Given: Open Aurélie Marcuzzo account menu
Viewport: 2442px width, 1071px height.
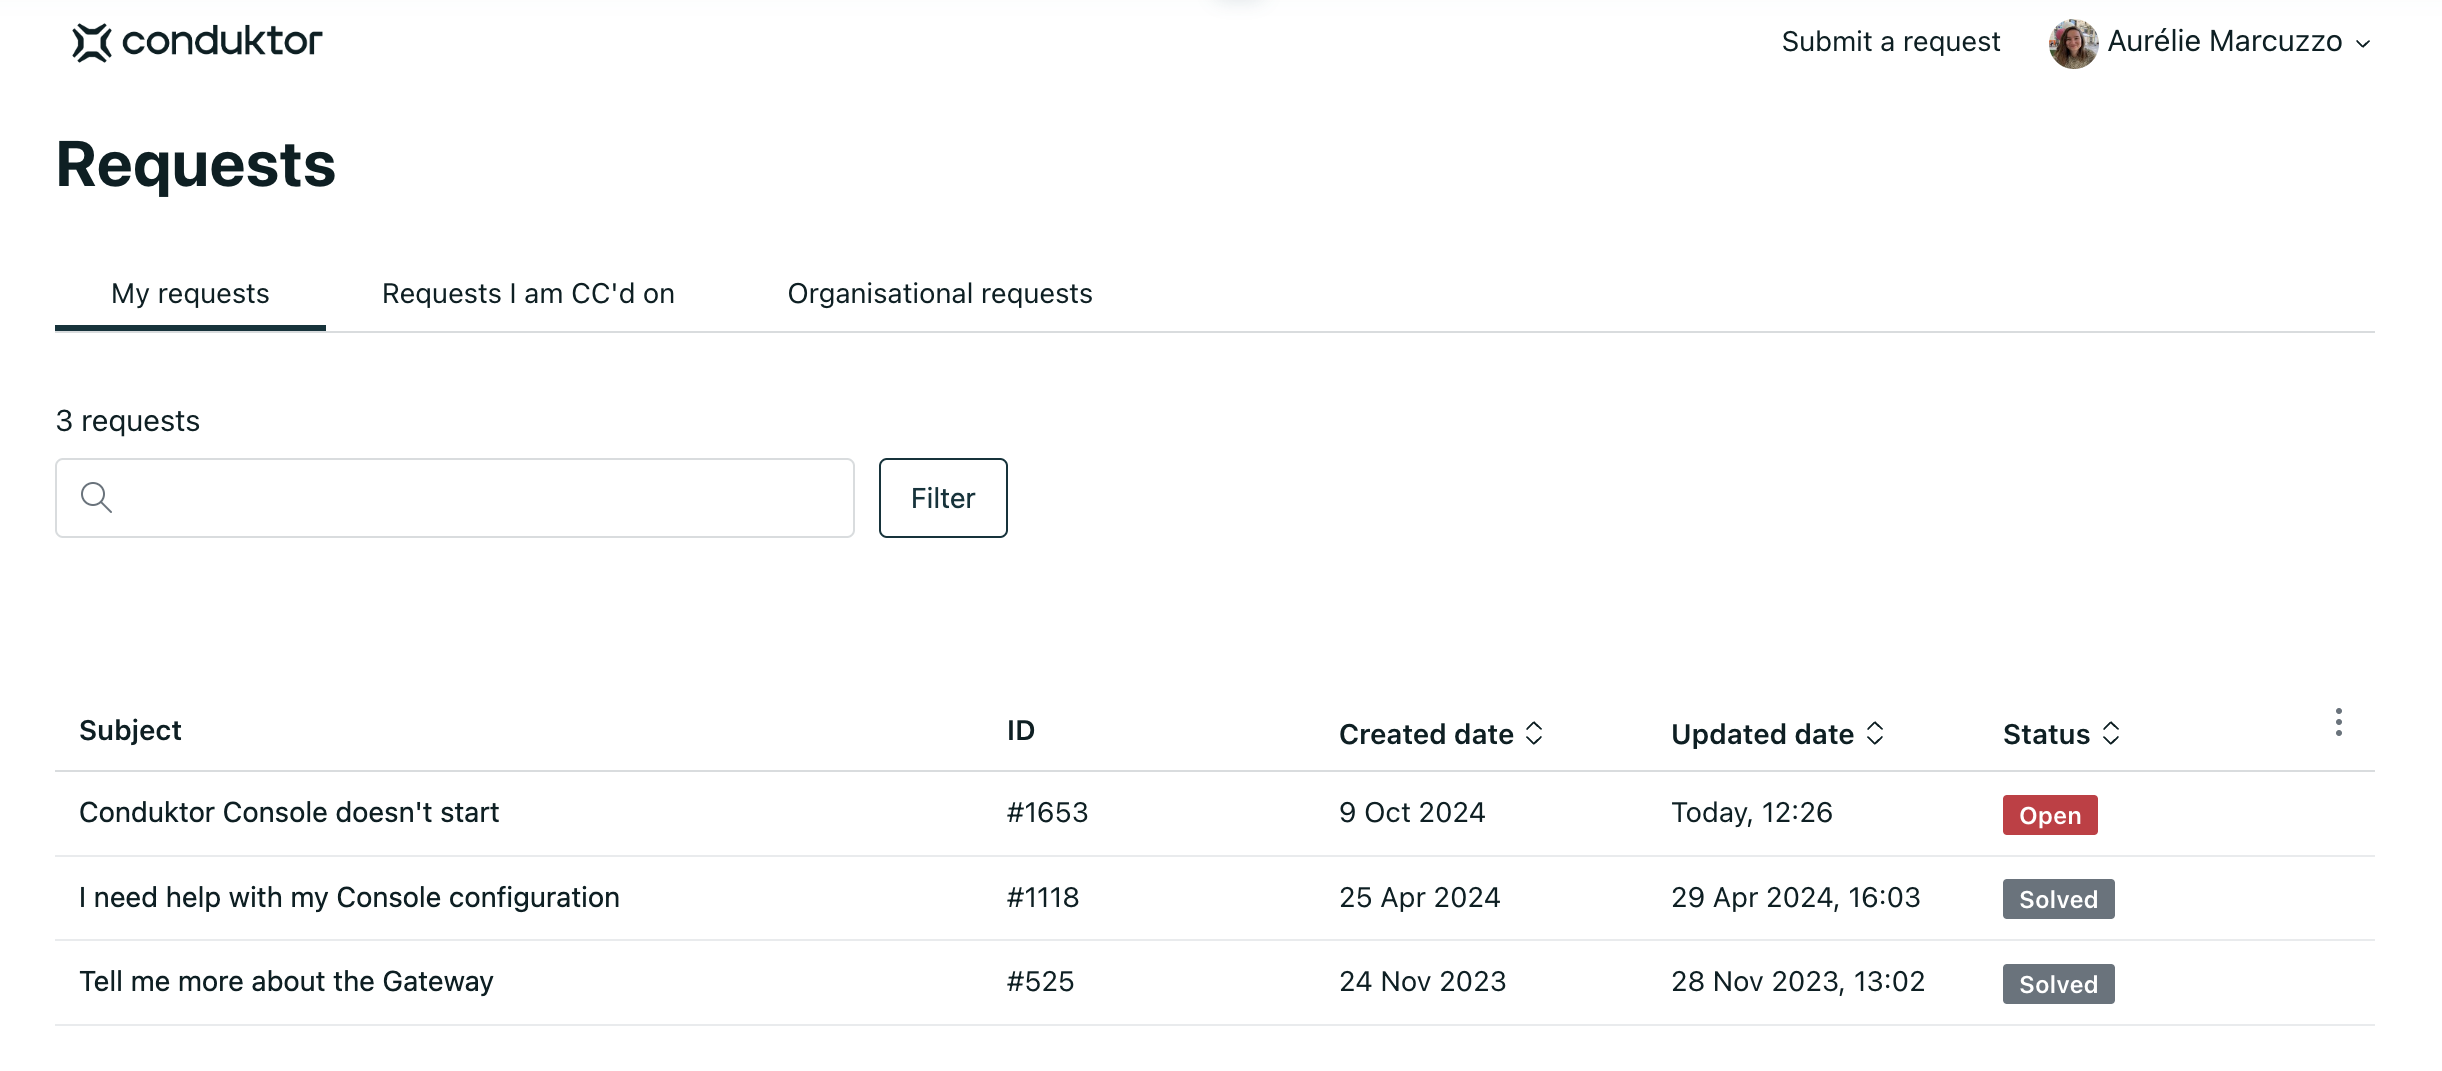Looking at the screenshot, I should (2210, 43).
